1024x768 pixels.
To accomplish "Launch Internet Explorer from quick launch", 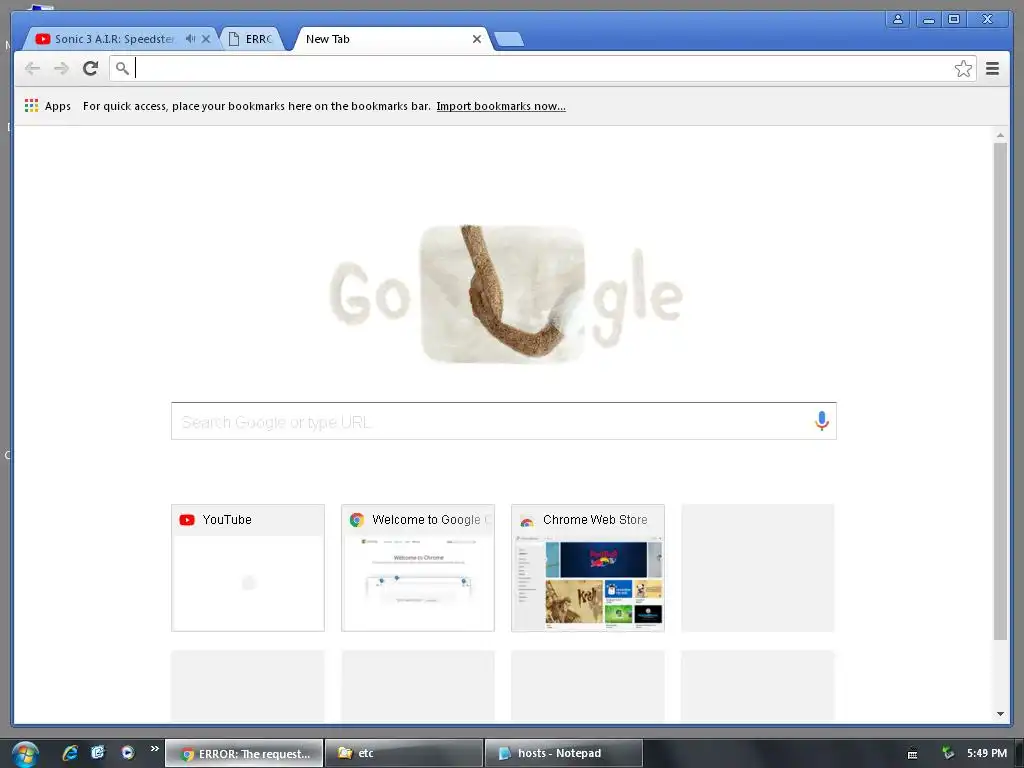I will 70,753.
